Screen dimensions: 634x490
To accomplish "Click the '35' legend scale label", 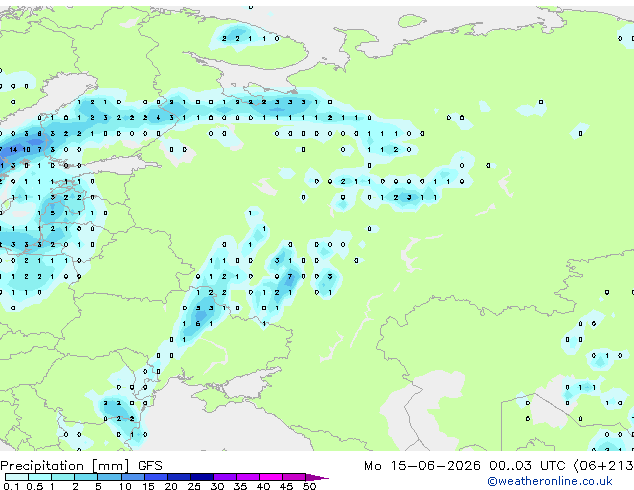I will coord(240,486).
